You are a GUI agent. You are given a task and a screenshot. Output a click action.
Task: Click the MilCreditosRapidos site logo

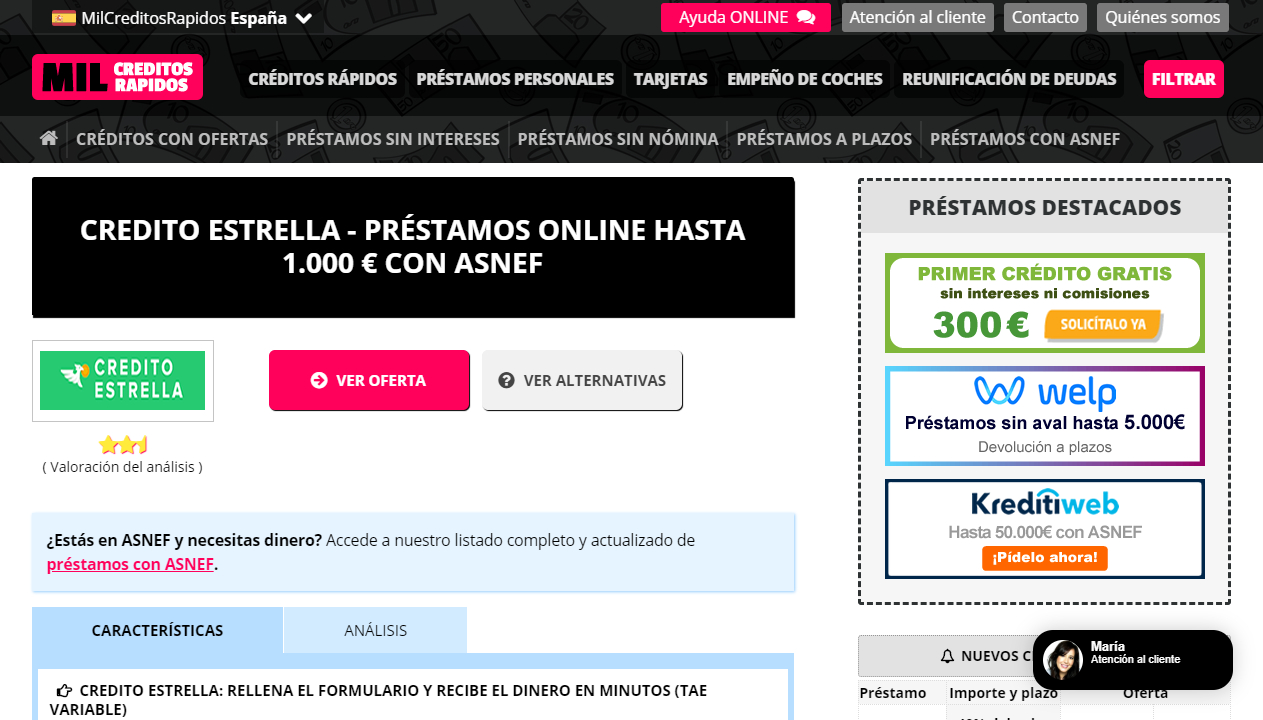click(117, 77)
